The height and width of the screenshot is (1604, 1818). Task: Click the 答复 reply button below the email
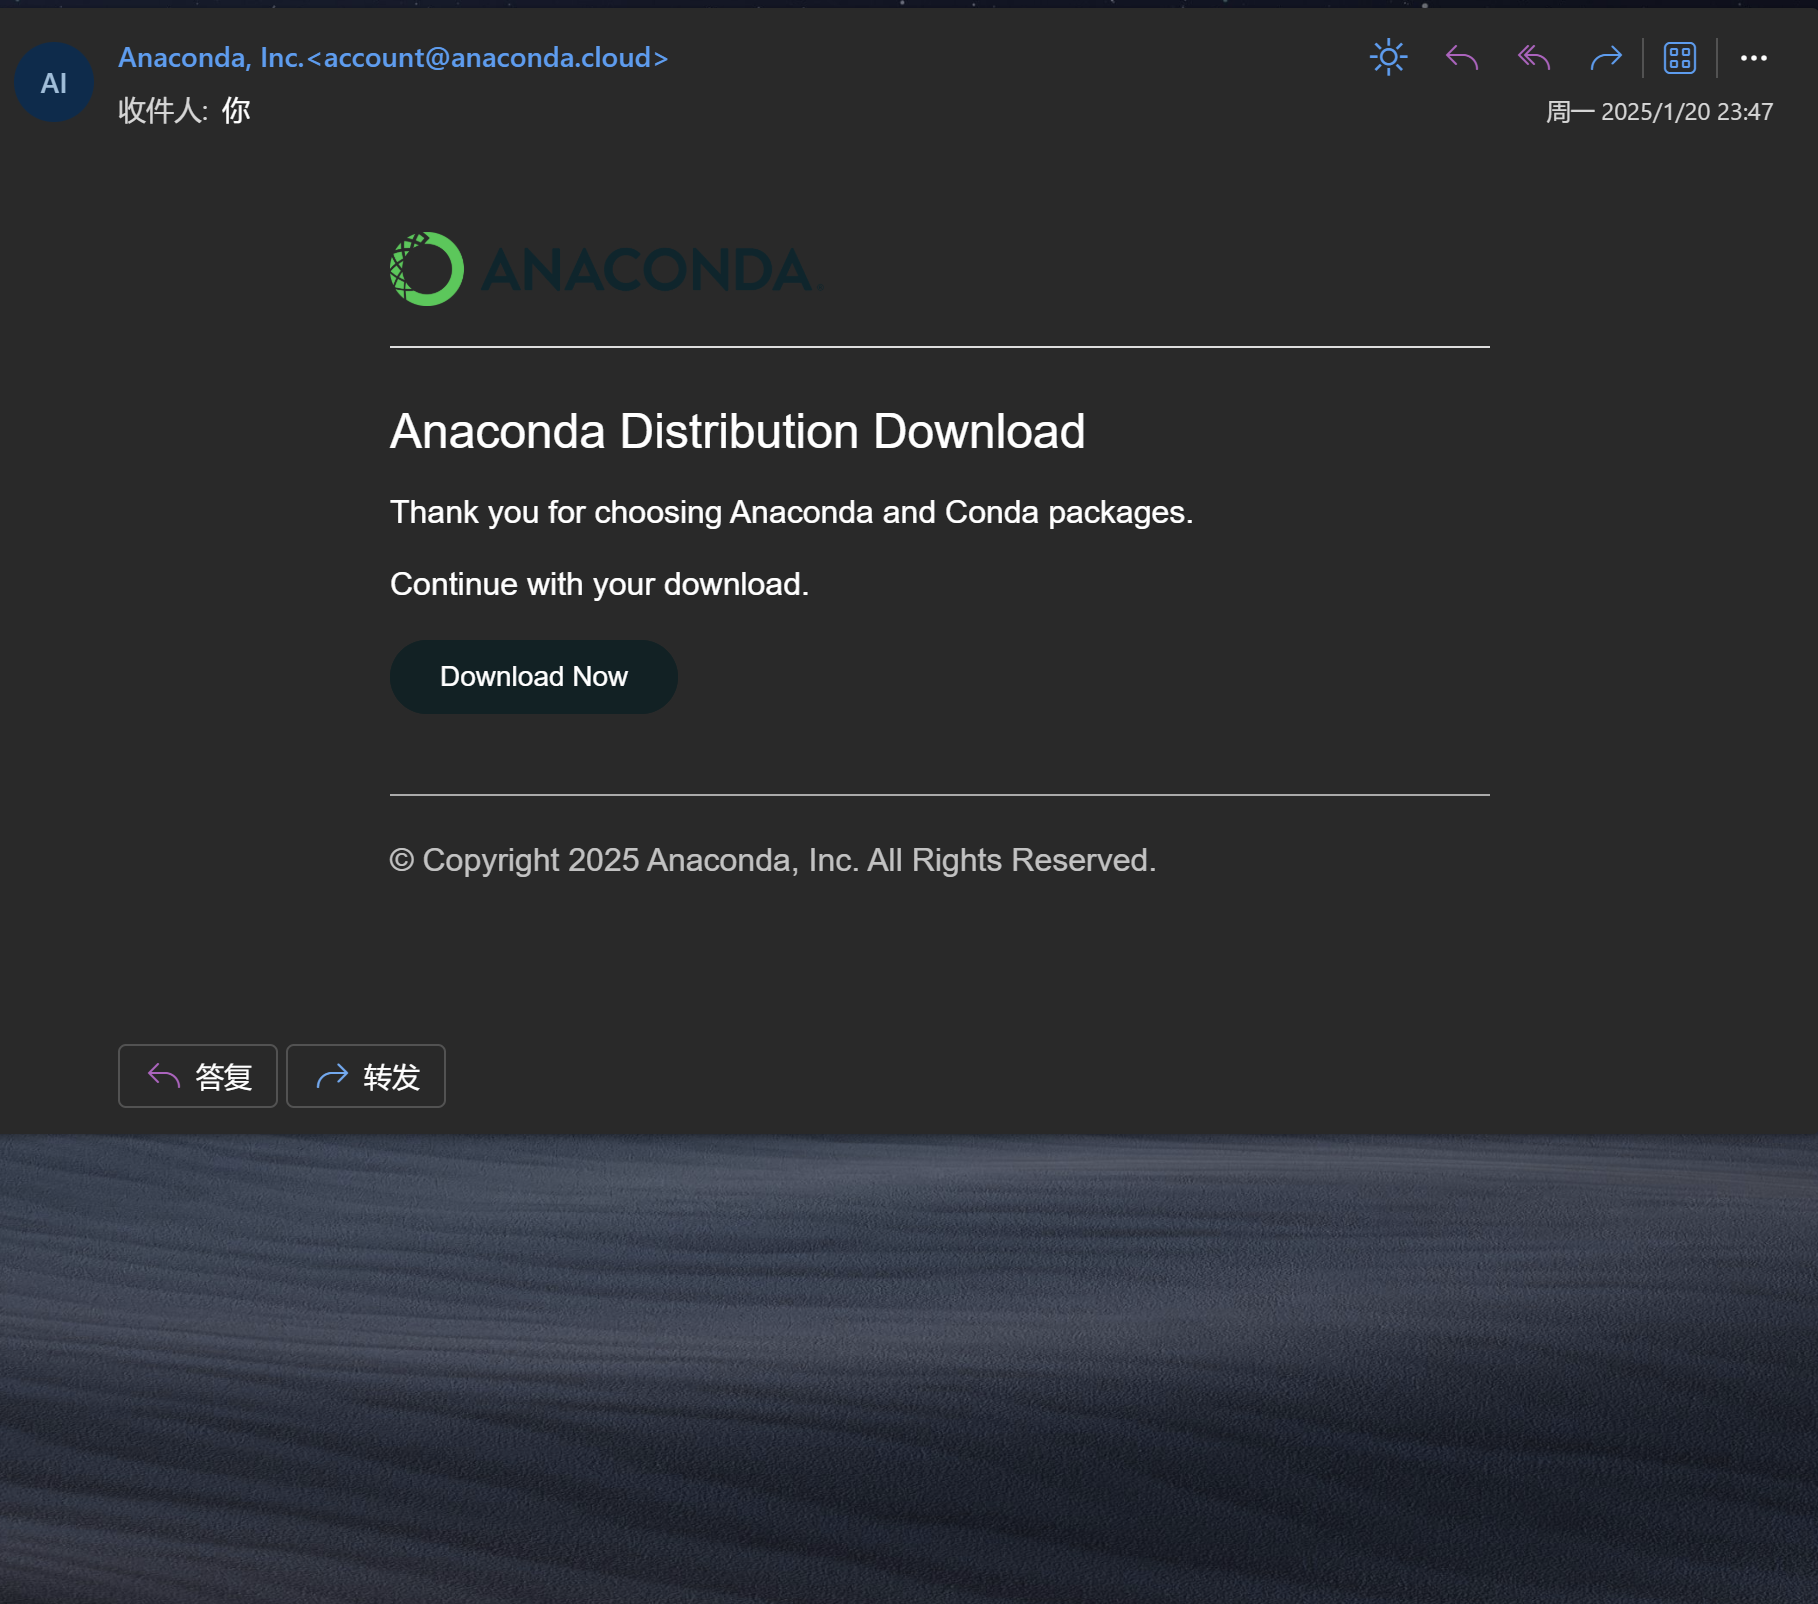point(198,1076)
